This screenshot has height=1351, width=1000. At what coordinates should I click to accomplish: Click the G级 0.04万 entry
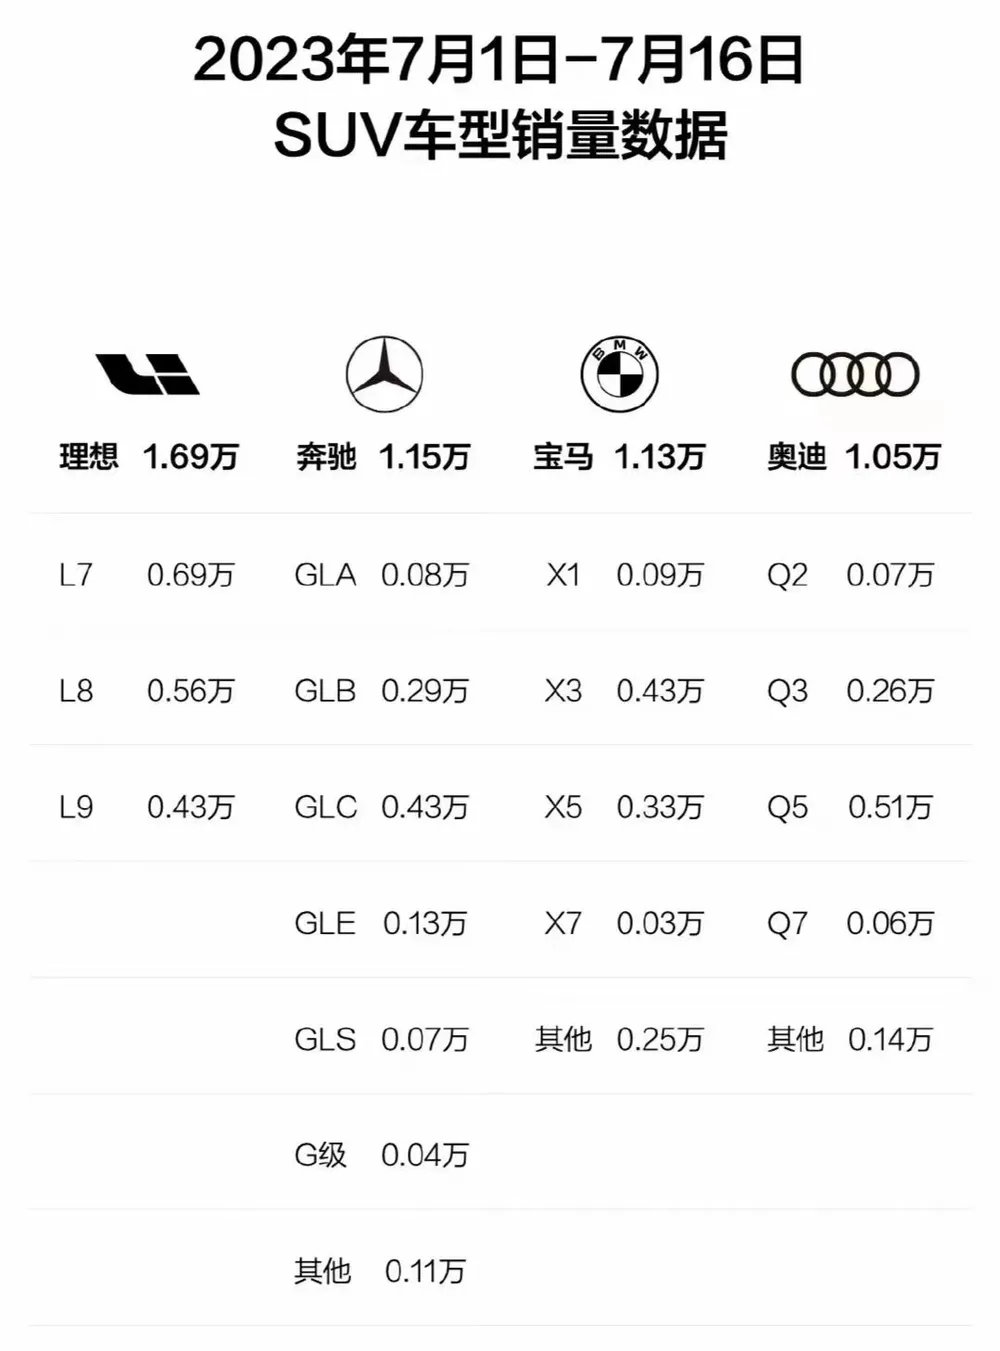pos(382,1155)
